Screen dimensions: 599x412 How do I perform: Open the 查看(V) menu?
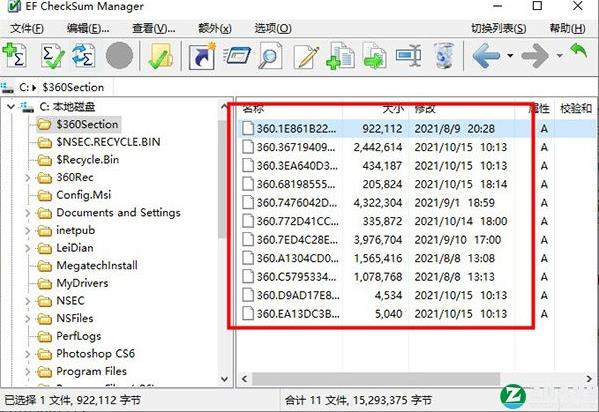(x=154, y=28)
